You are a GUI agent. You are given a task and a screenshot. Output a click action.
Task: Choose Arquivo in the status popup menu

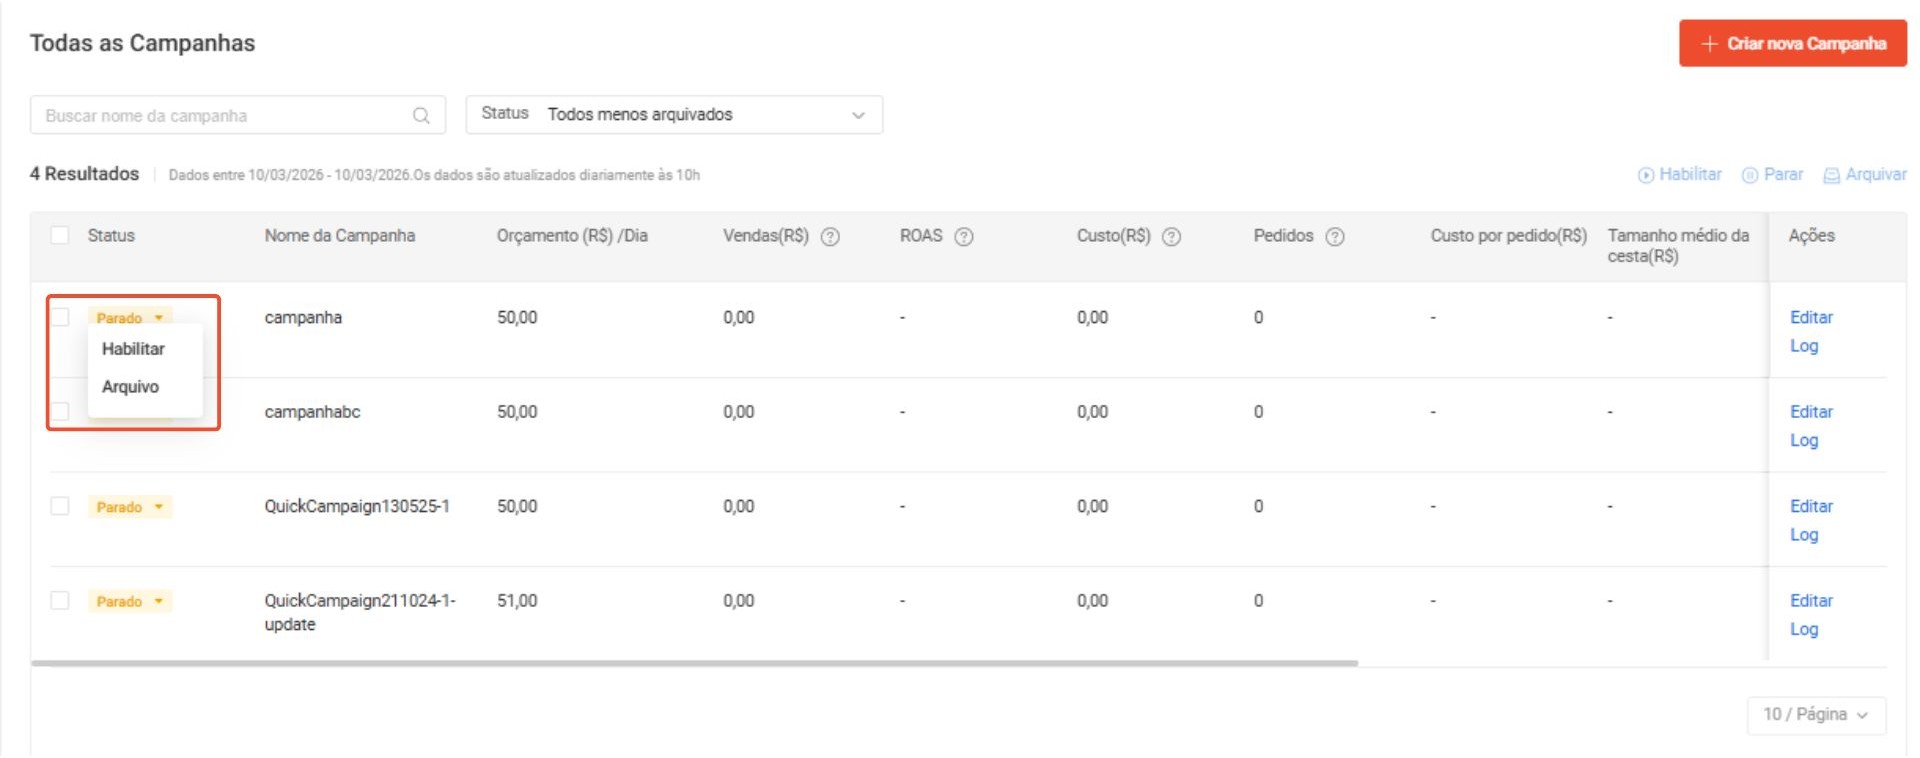point(130,387)
